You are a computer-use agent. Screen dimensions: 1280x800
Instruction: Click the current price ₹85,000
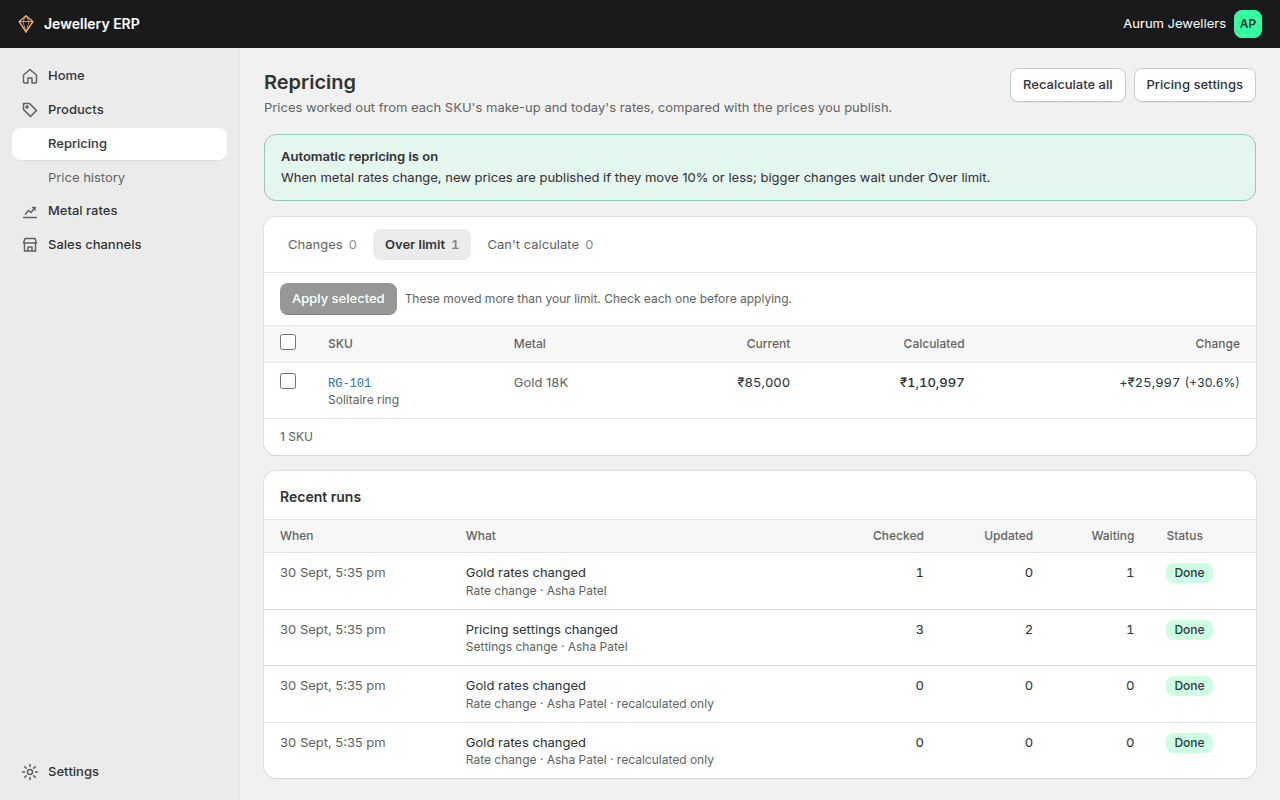pos(764,383)
